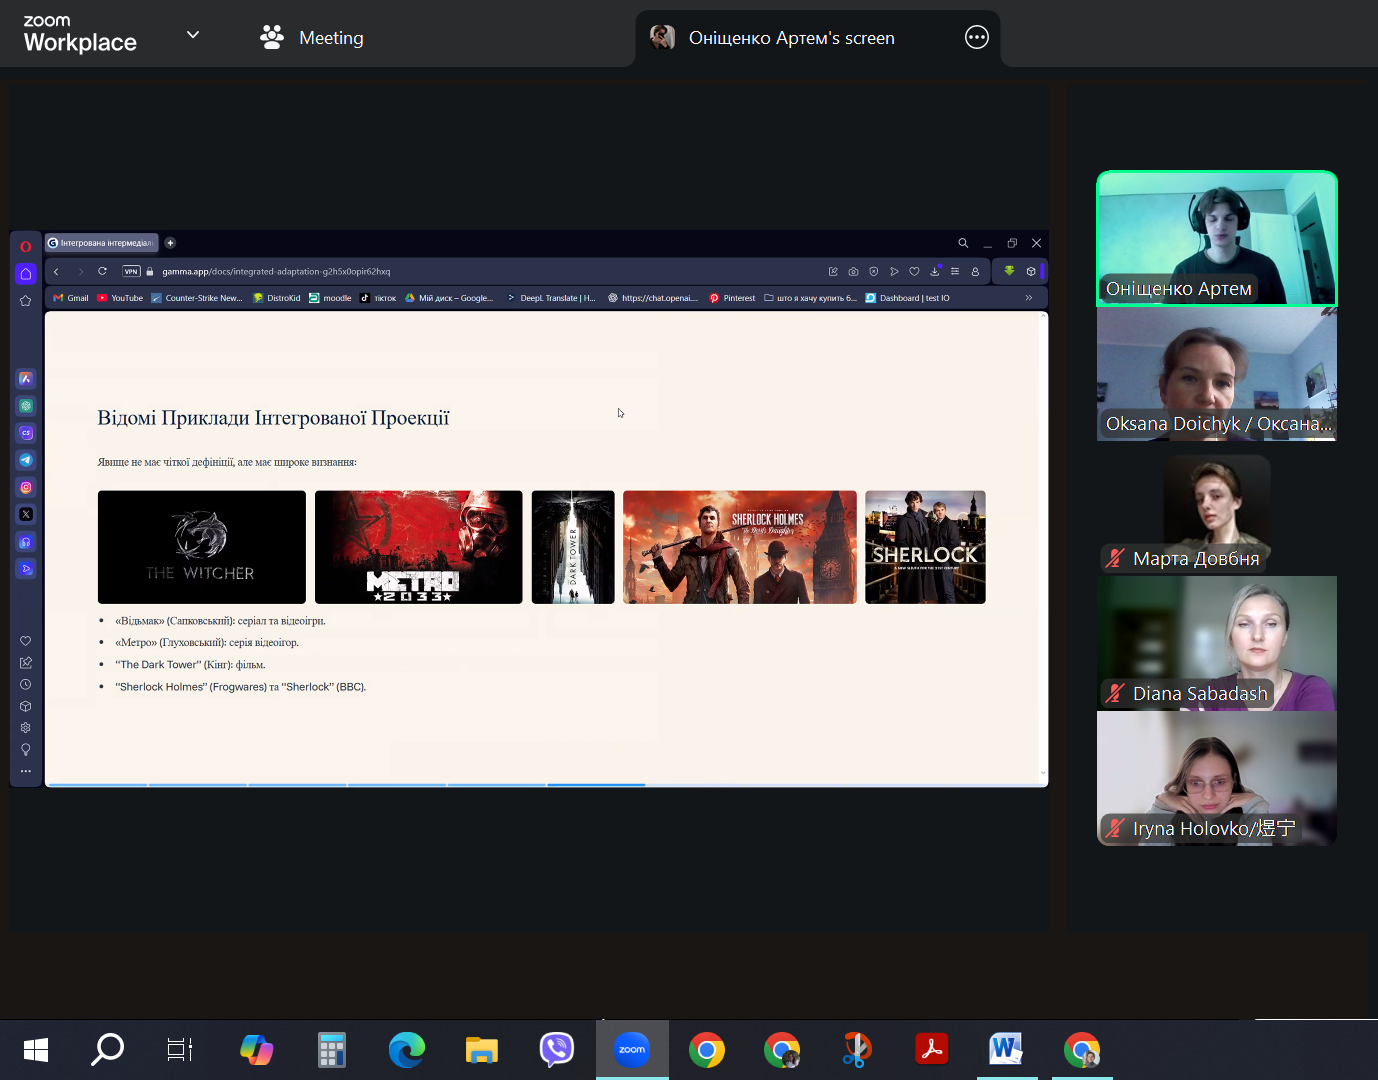
Task: Click Diana Sabadash muted microphone icon
Action: [1114, 693]
